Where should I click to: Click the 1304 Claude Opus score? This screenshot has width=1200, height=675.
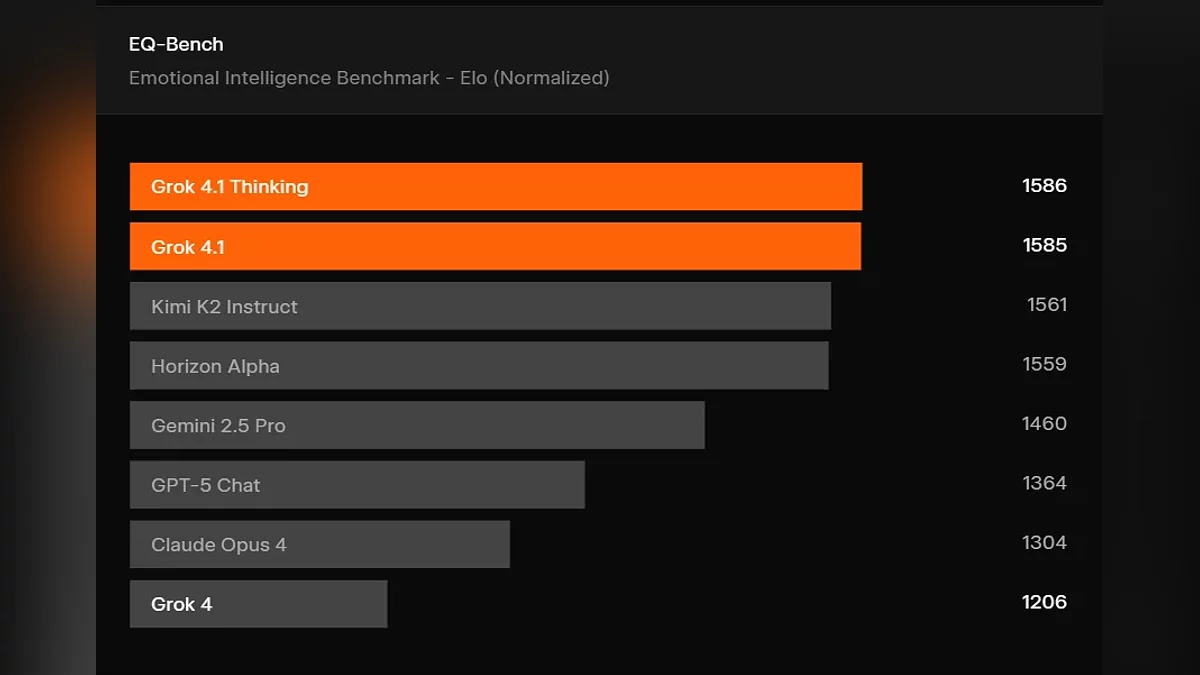click(1044, 542)
